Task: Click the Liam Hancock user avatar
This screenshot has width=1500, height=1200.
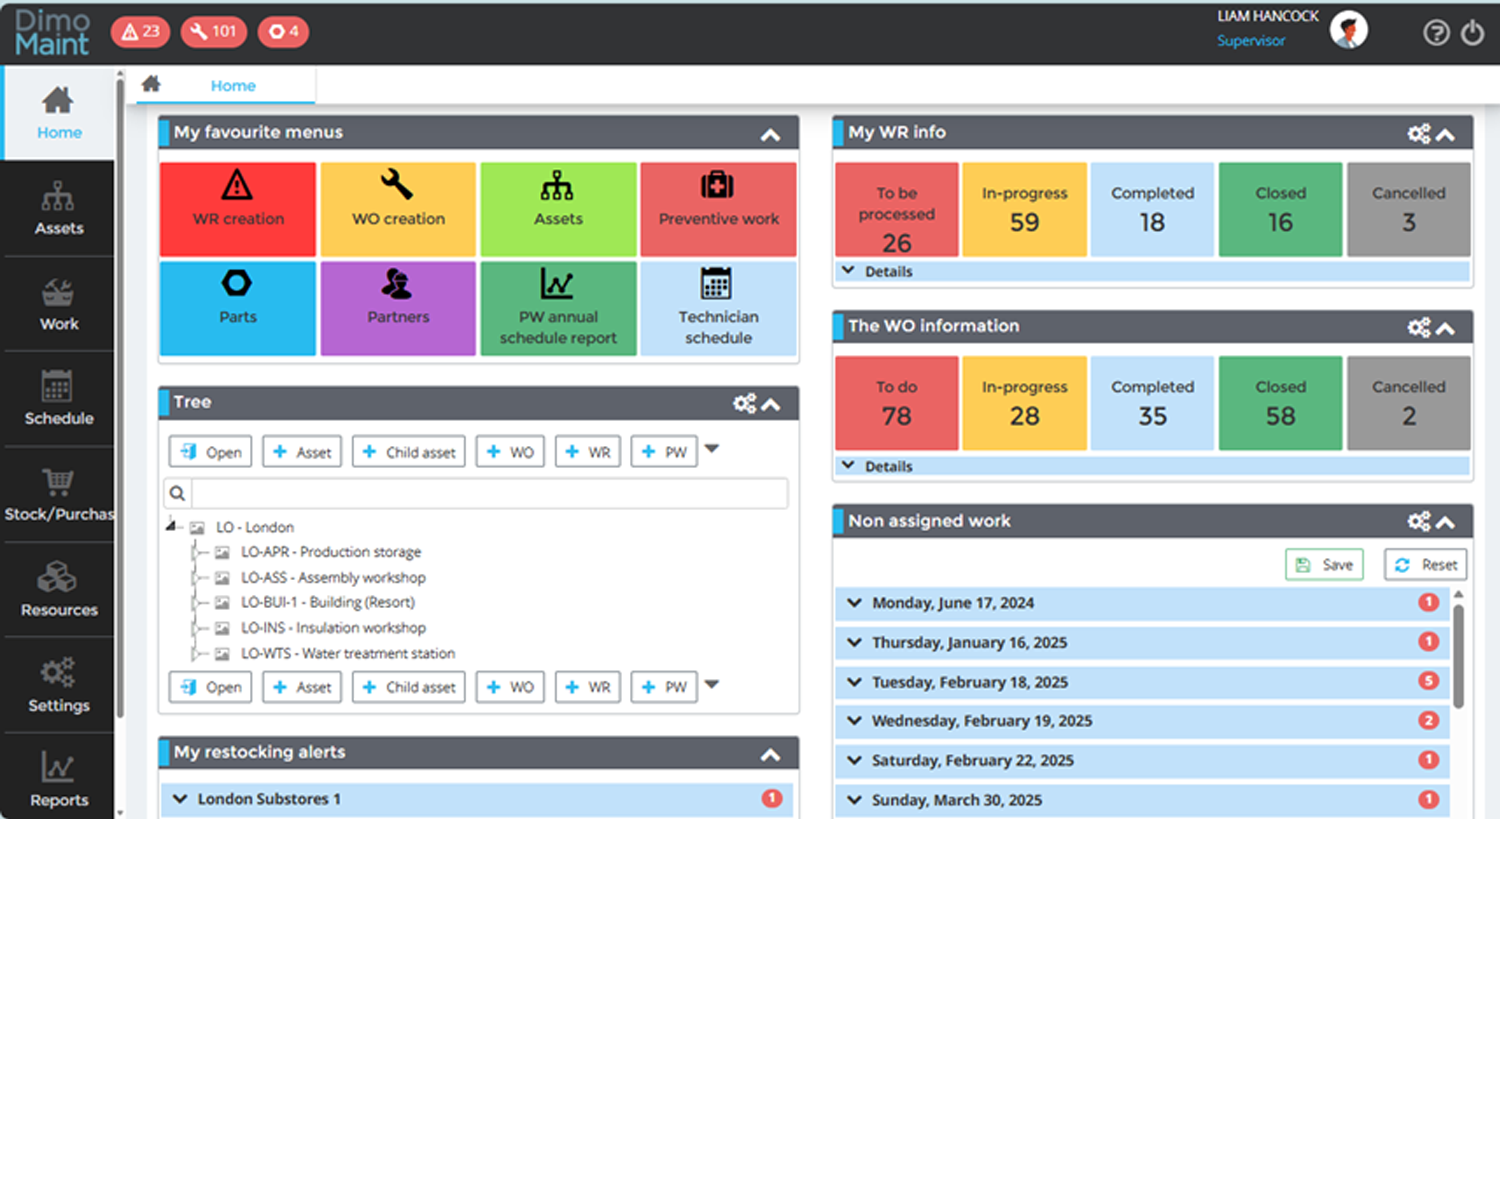Action: coord(1348,30)
